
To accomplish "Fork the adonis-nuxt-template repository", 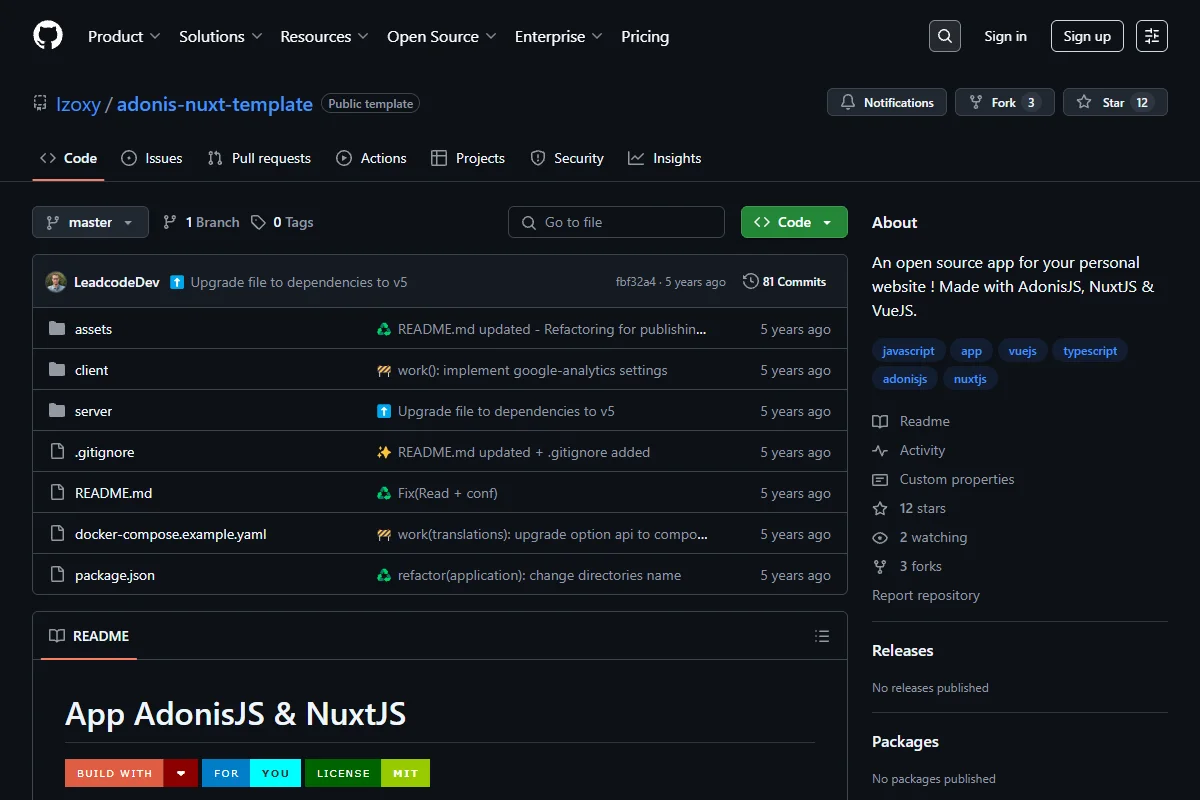I will coord(1004,102).
